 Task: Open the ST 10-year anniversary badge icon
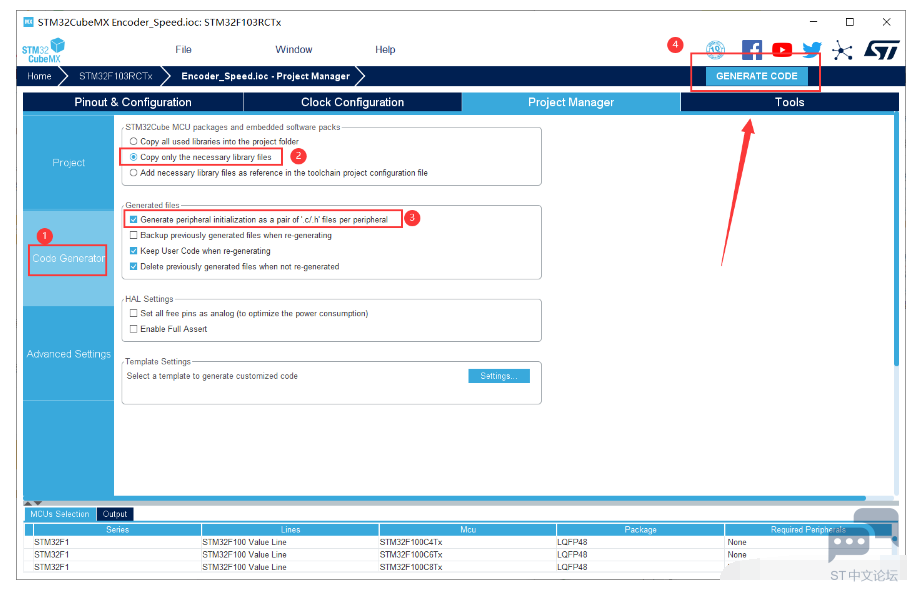click(715, 50)
